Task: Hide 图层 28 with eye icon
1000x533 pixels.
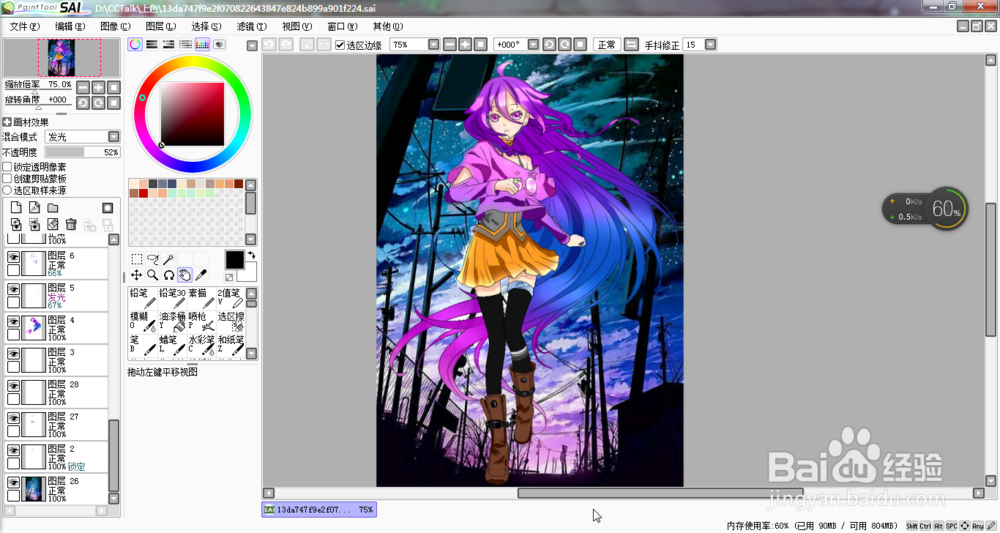Action: pyautogui.click(x=13, y=385)
